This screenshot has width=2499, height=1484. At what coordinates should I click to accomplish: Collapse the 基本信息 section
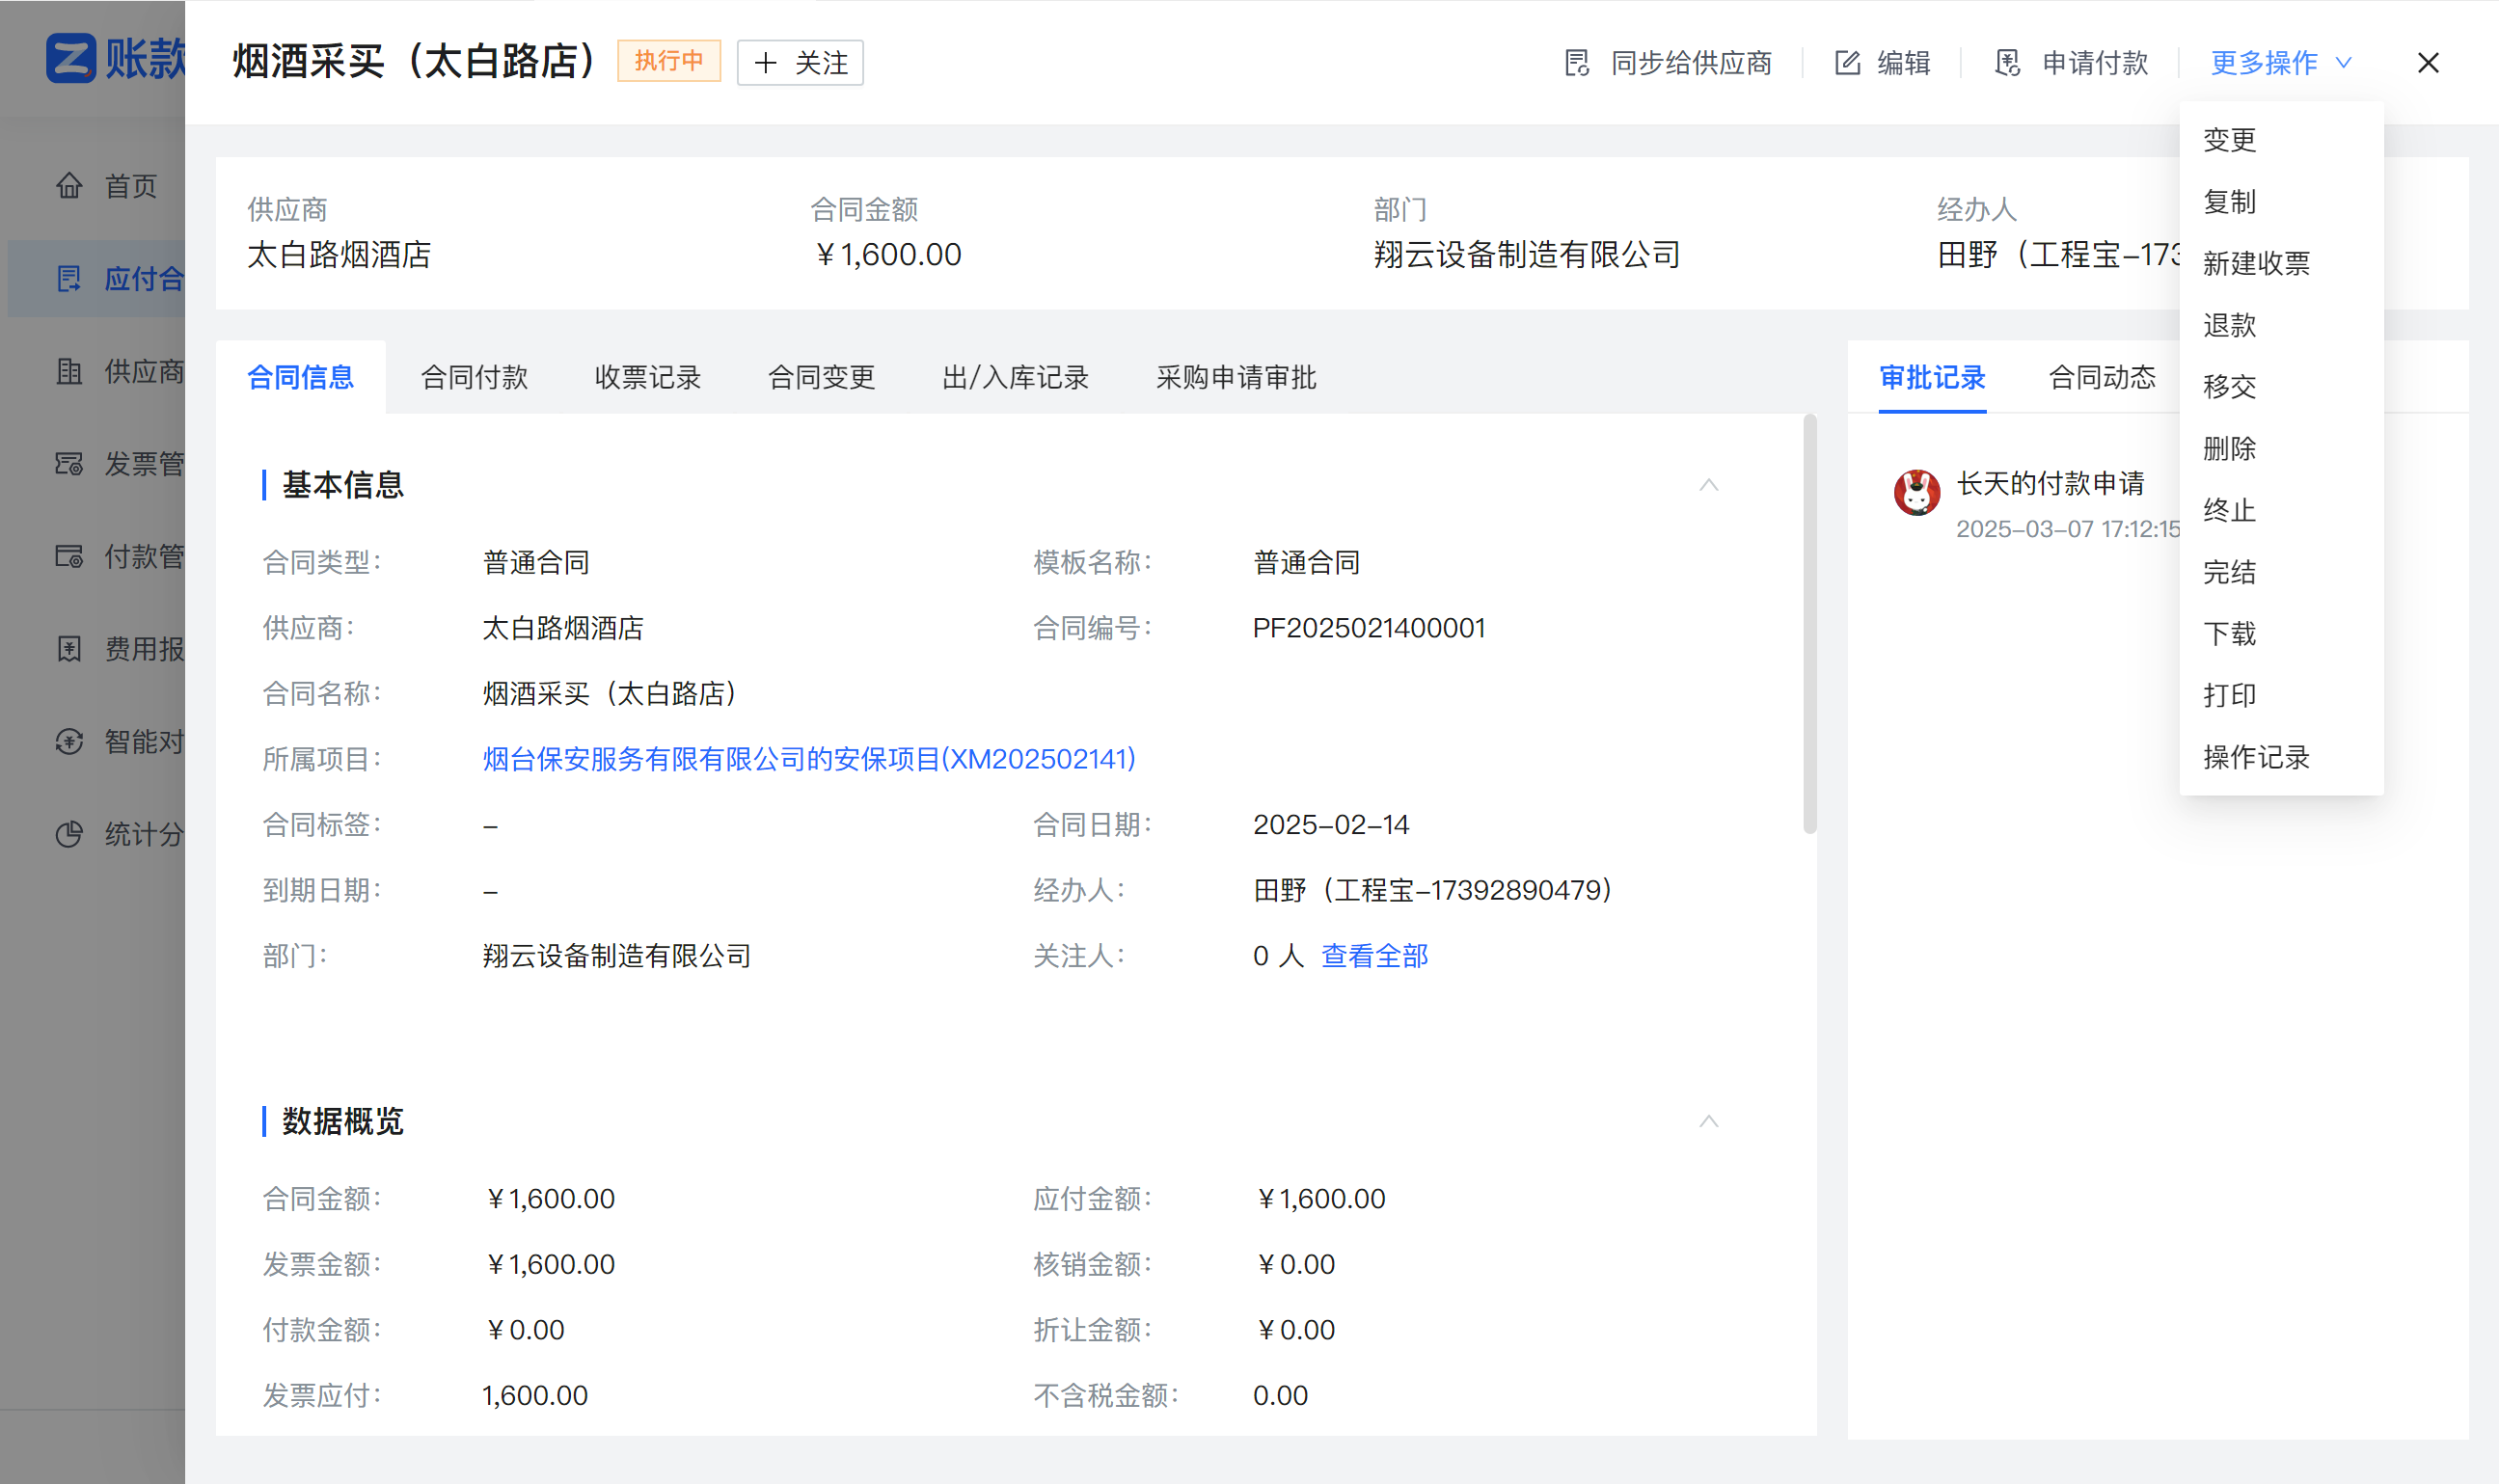coord(1708,485)
